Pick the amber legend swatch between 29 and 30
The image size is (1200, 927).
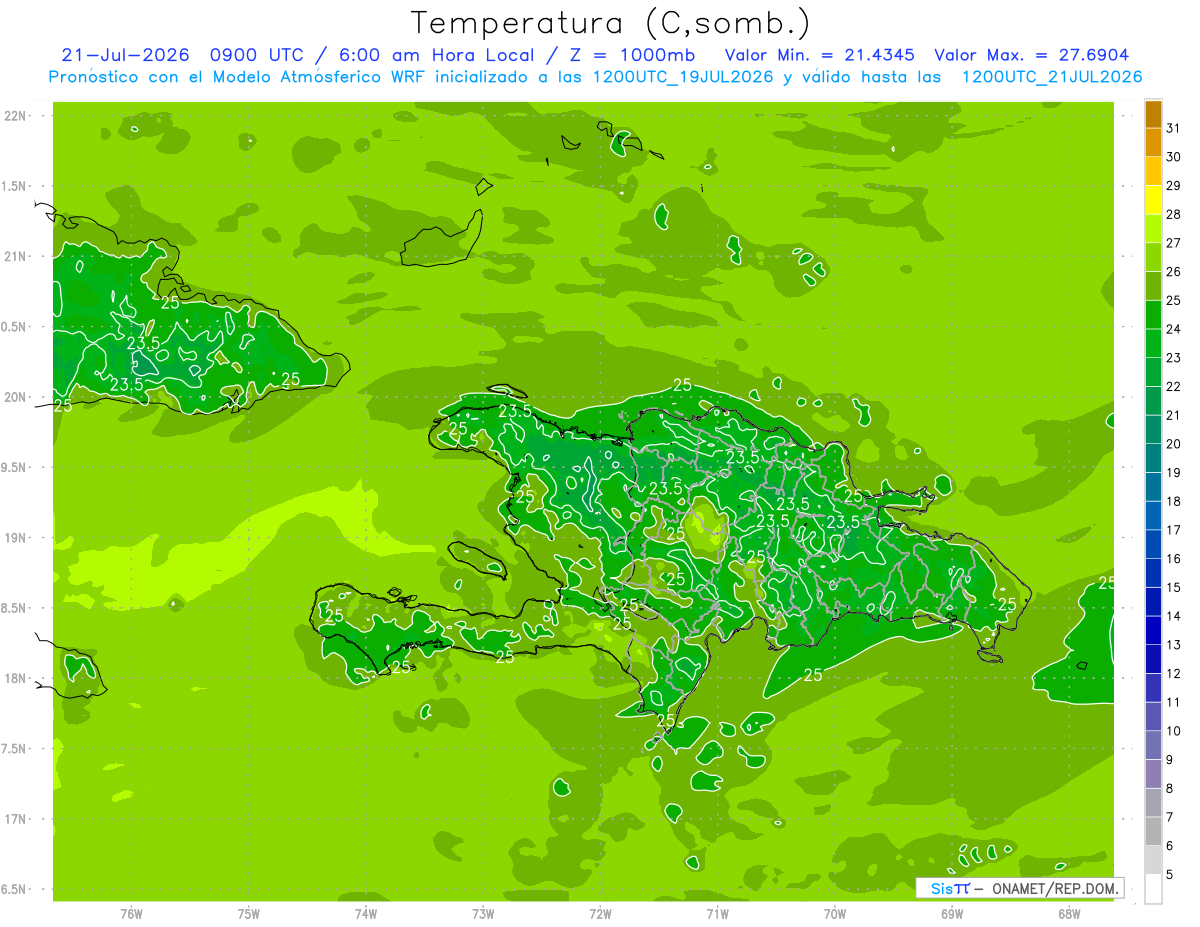coord(1153,171)
